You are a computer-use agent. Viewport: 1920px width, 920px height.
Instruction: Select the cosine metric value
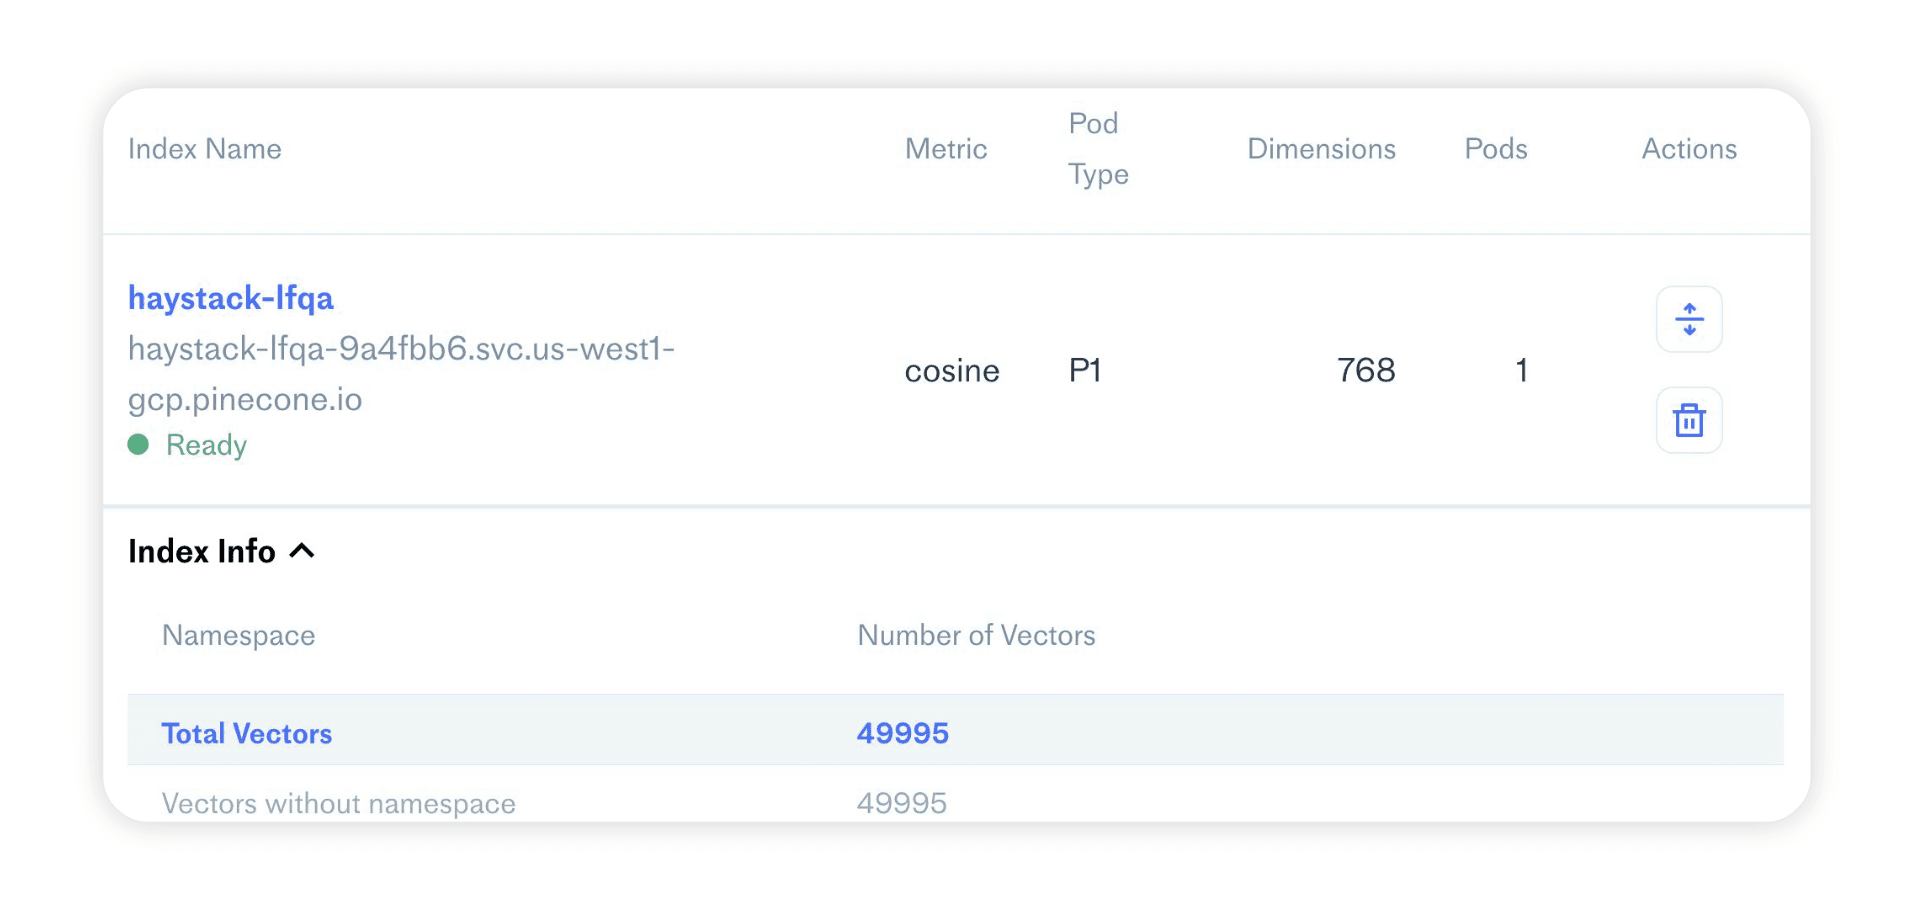point(951,371)
